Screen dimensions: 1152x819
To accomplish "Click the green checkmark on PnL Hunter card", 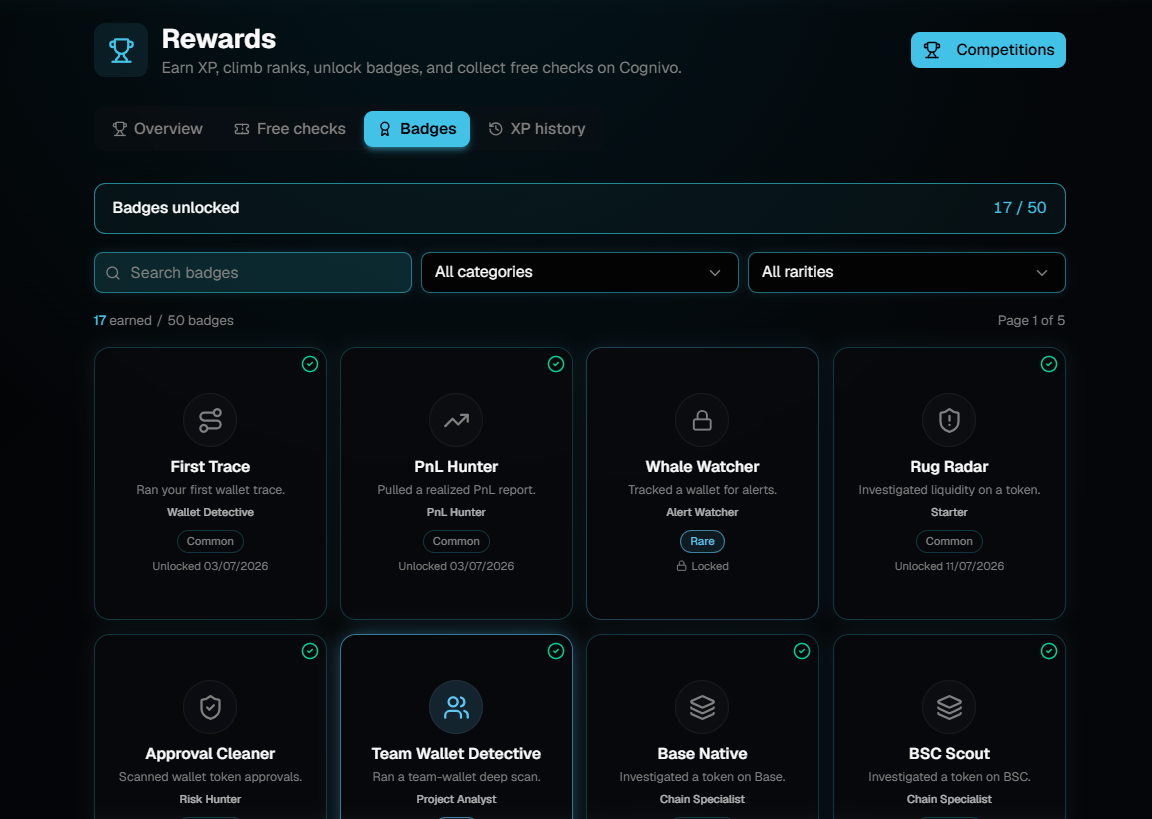I will pyautogui.click(x=556, y=364).
